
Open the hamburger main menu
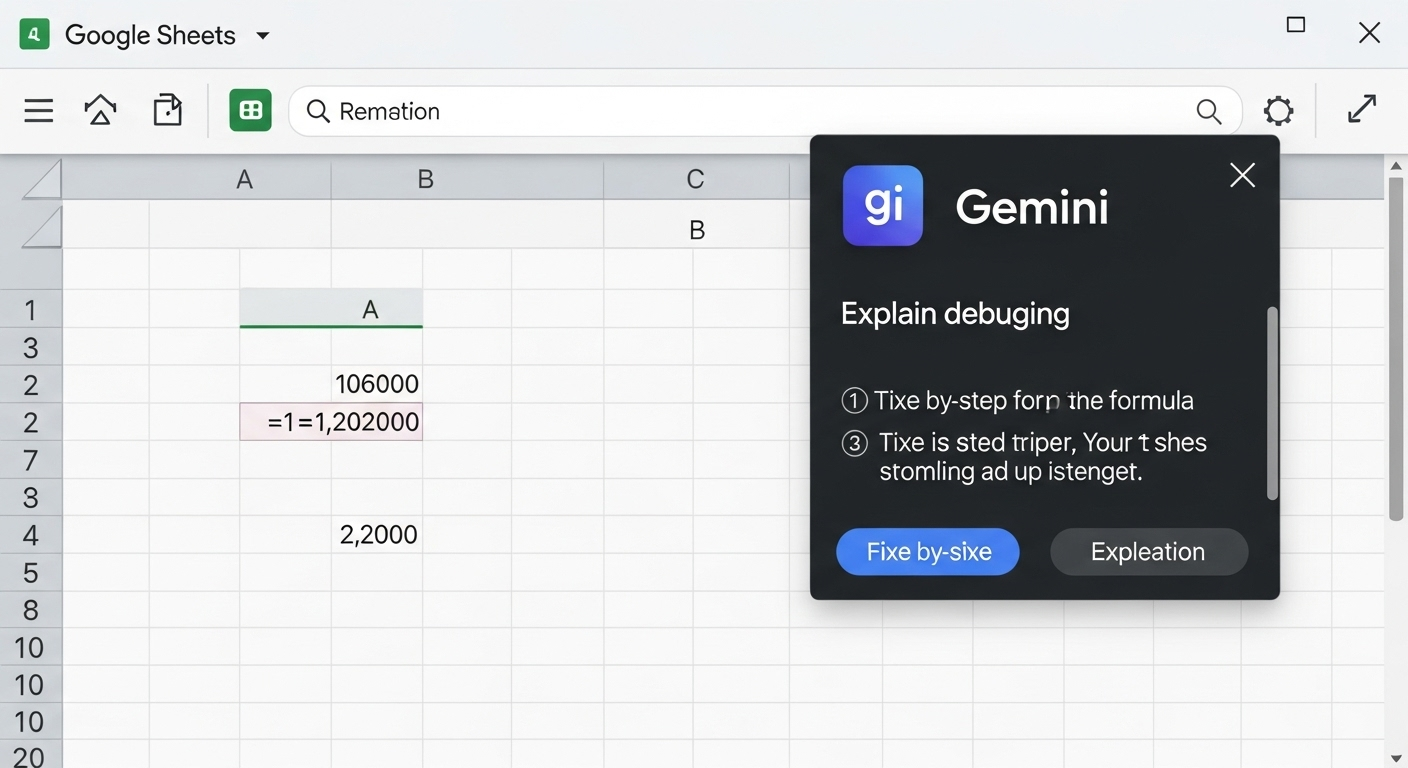pyautogui.click(x=38, y=111)
